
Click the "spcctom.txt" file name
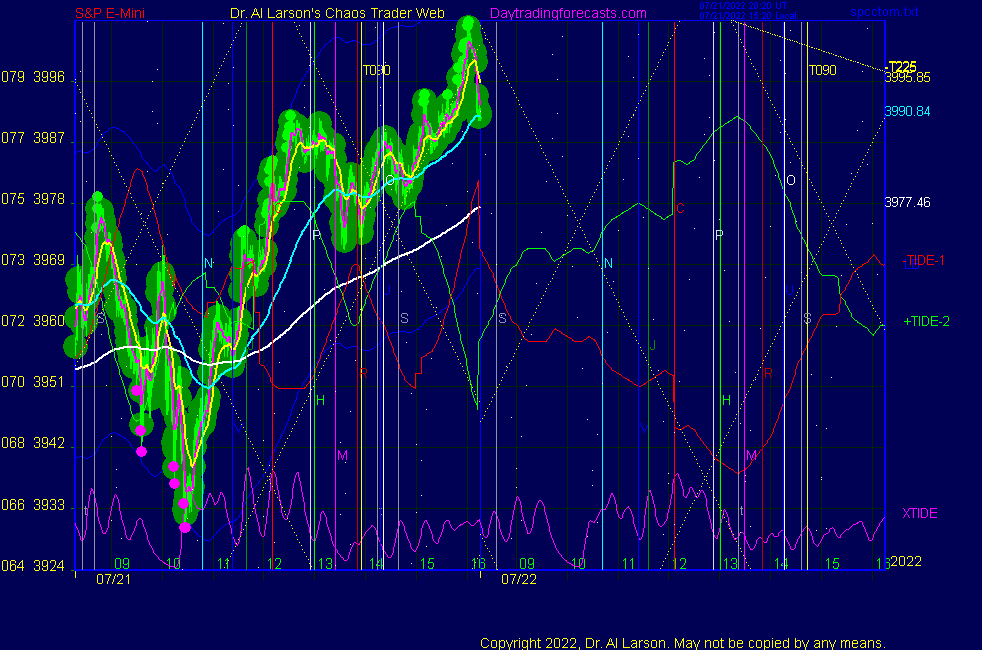tap(884, 12)
